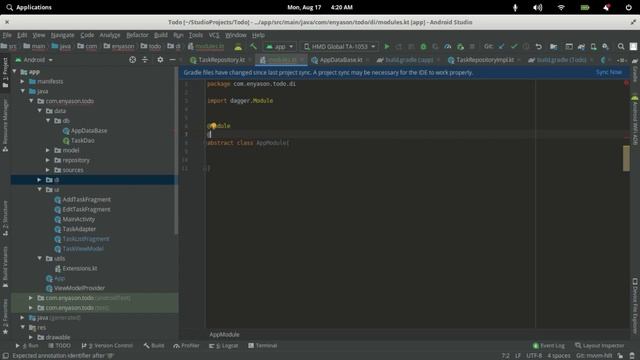This screenshot has height=360, width=640.
Task: Toggle the Gradle side panel
Action: (x=635, y=71)
